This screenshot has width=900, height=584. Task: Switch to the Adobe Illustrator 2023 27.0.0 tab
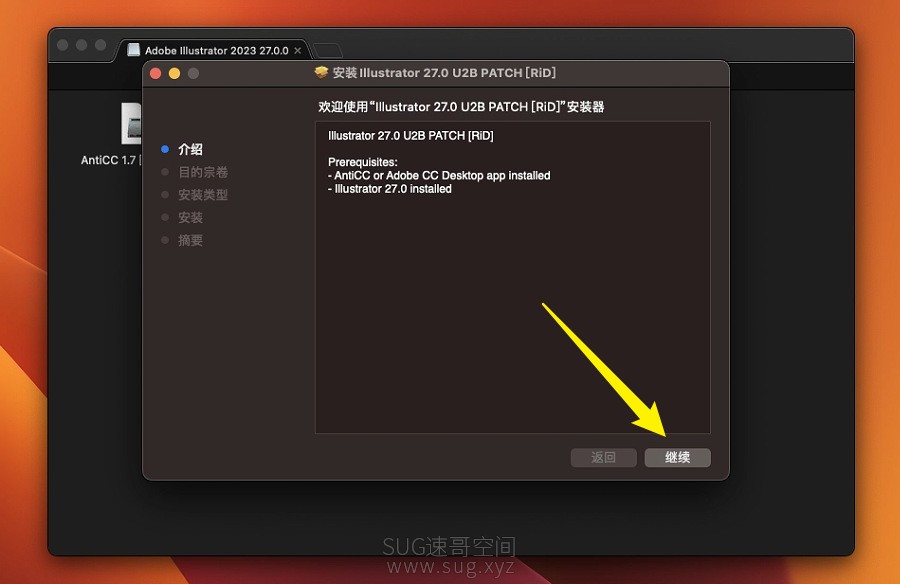pos(216,51)
